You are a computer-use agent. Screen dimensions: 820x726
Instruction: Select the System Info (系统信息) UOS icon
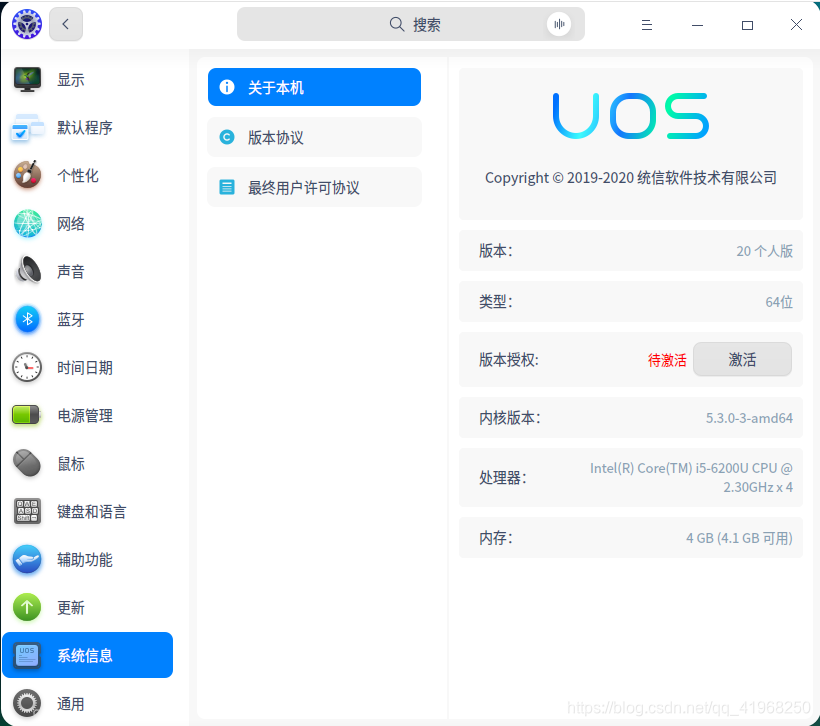tap(27, 655)
